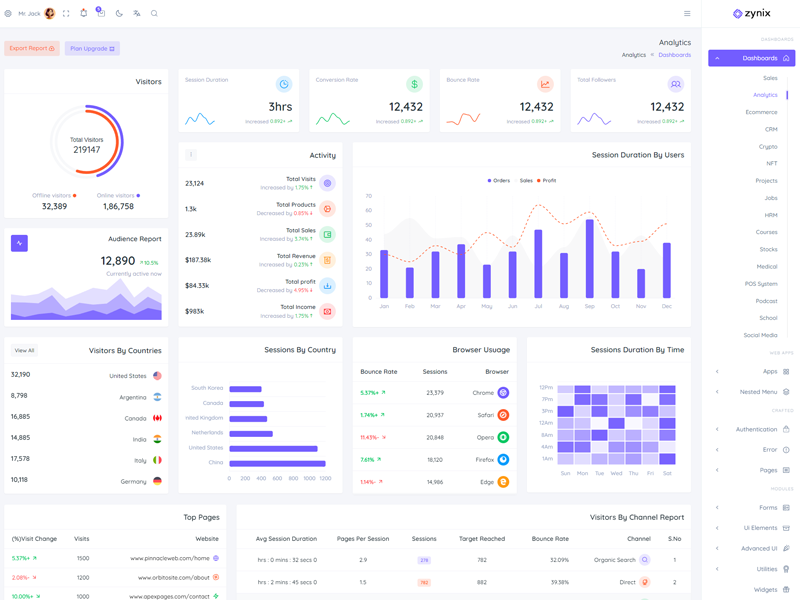Click the Plan Upgrade button
The width and height of the screenshot is (800, 600).
[92, 48]
